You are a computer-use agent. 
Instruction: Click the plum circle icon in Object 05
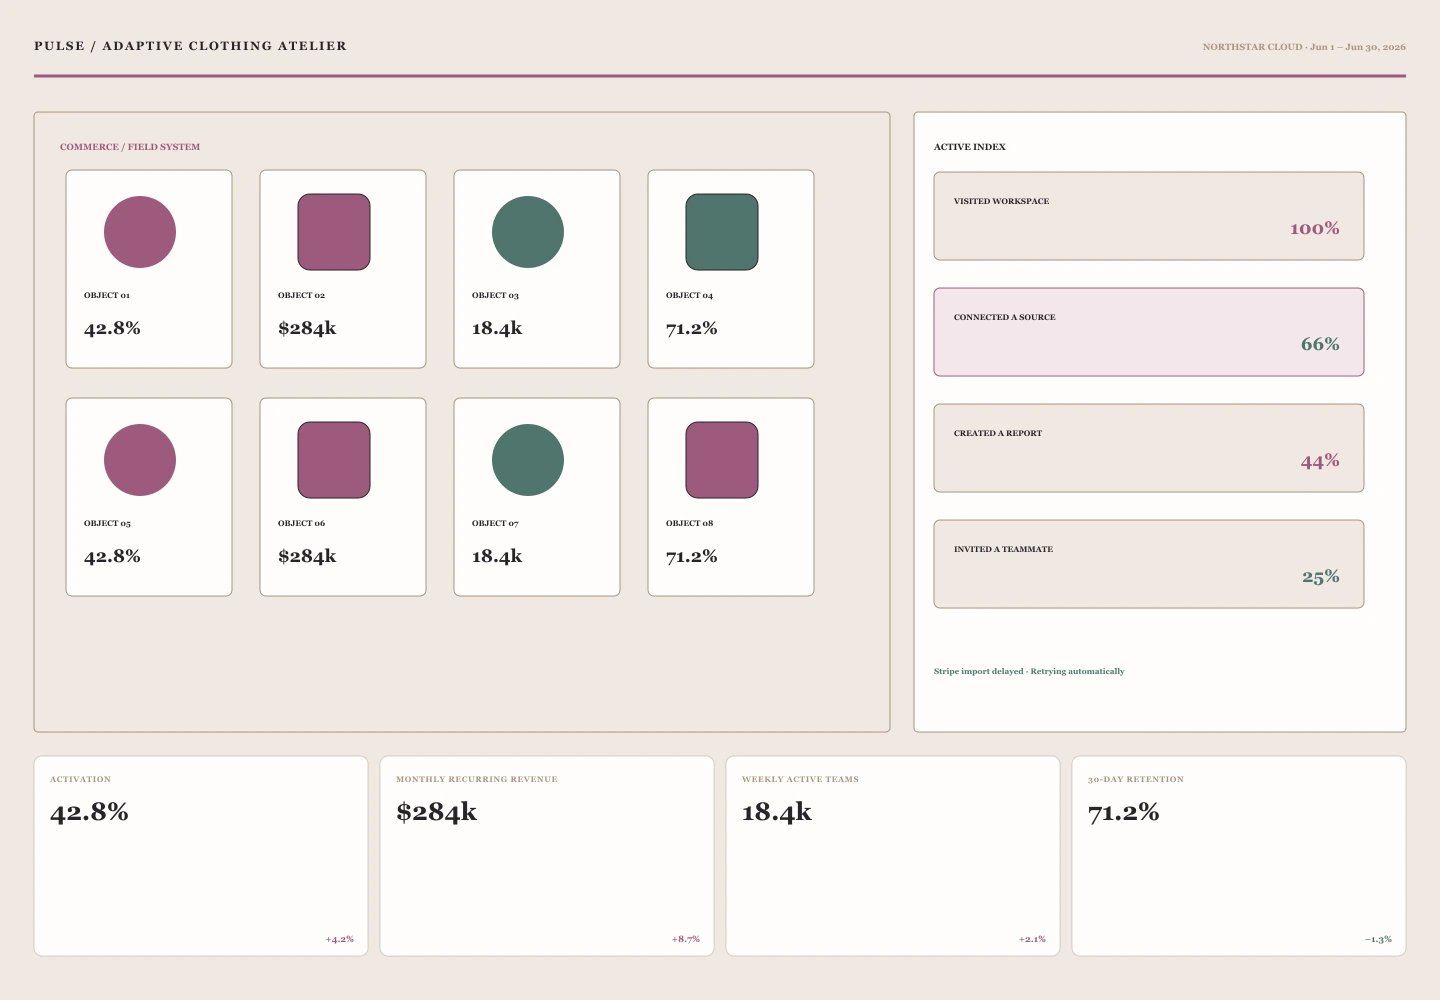[140, 460]
